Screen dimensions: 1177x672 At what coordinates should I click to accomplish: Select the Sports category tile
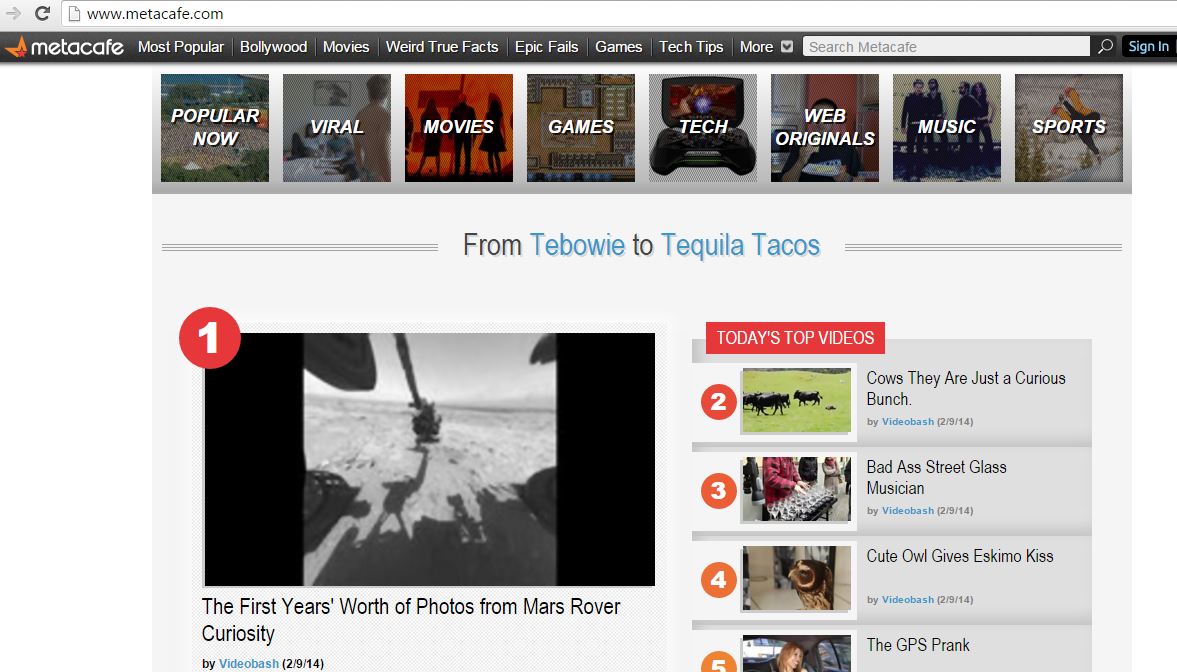pyautogui.click(x=1069, y=128)
